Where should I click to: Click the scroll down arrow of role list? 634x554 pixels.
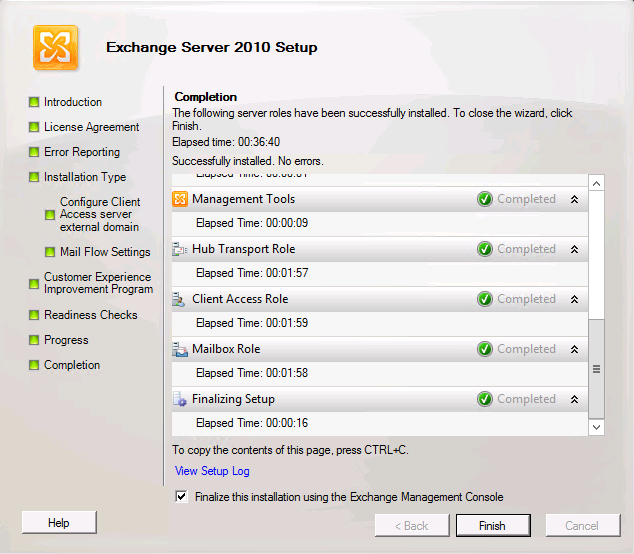point(596,427)
